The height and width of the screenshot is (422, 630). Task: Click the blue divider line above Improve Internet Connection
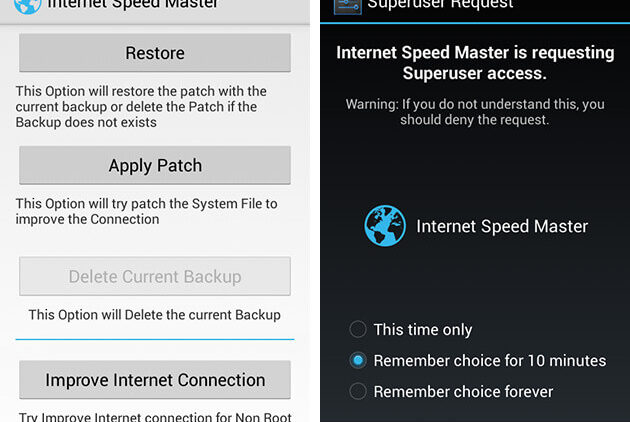[155, 339]
